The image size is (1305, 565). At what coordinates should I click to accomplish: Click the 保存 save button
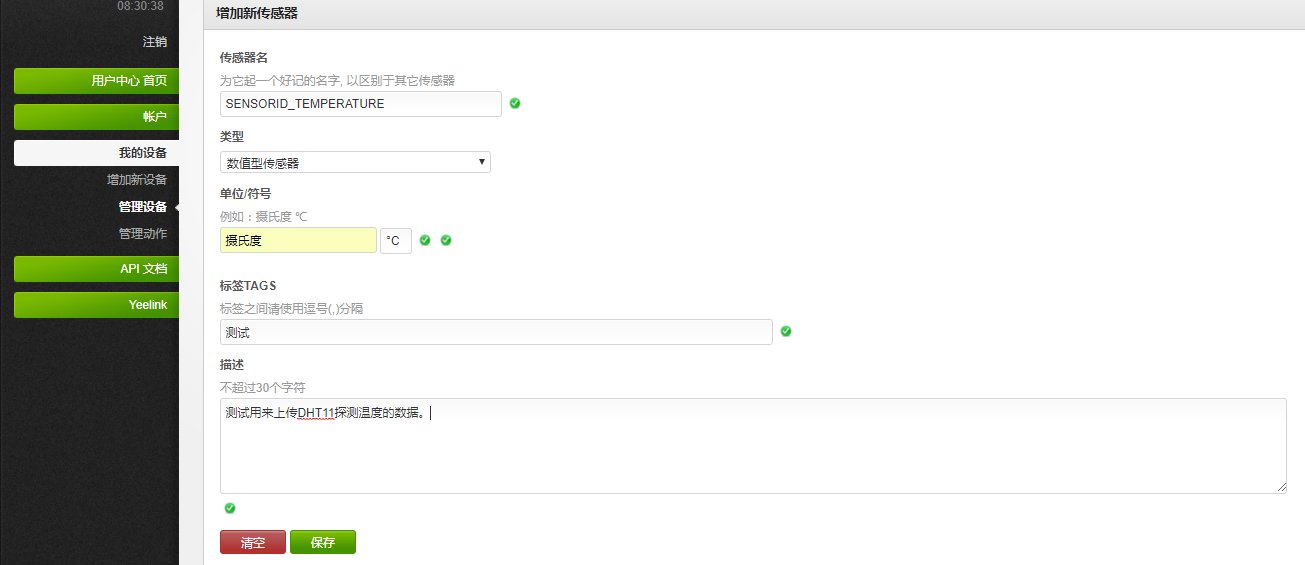pos(323,542)
